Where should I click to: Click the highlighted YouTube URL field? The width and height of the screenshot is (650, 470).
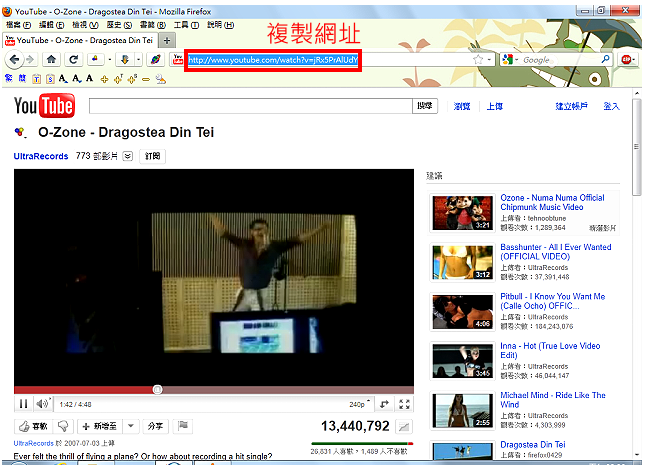click(273, 60)
